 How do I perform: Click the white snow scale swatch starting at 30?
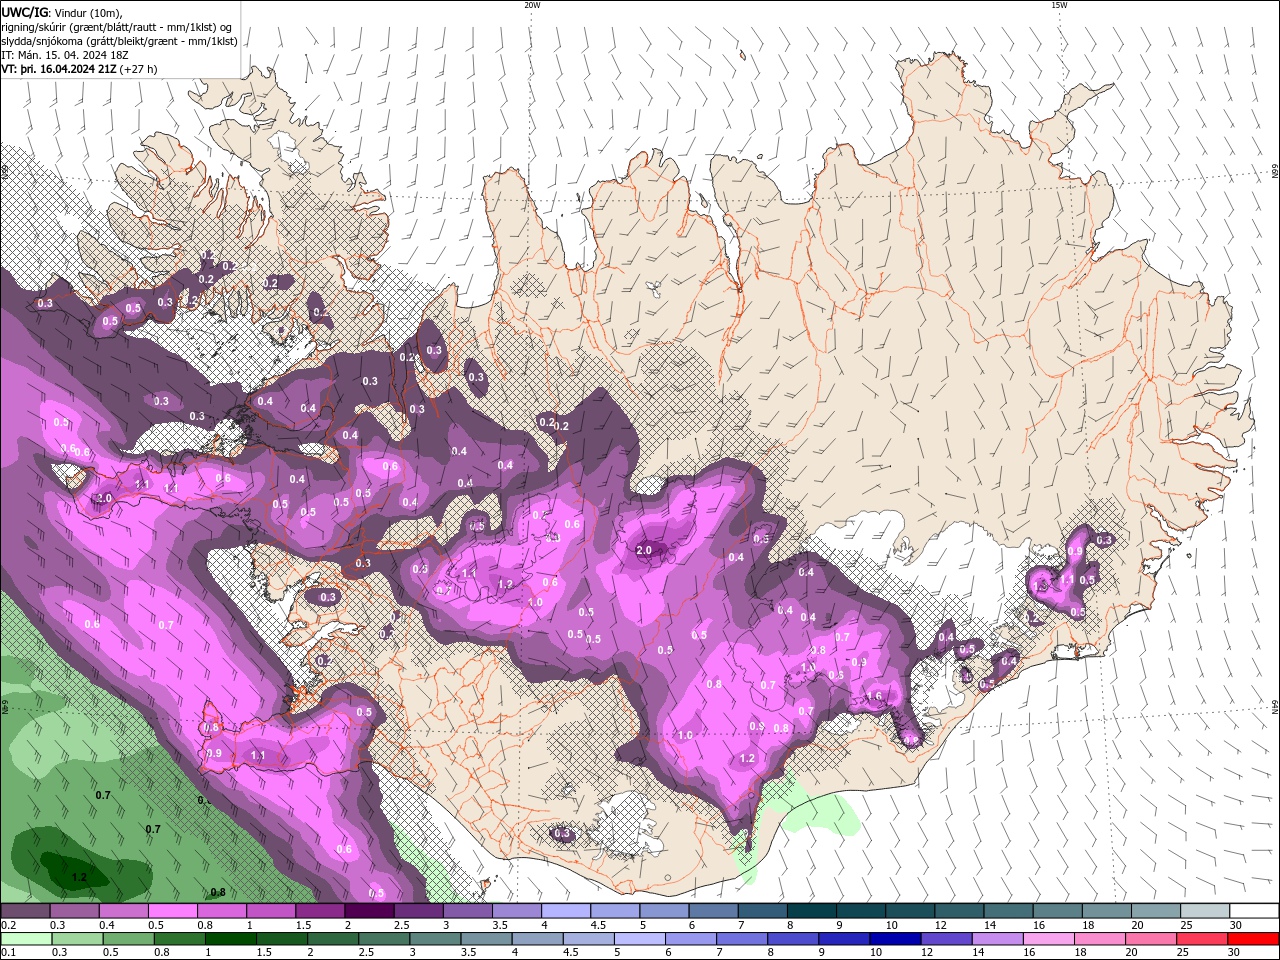tap(1254, 911)
